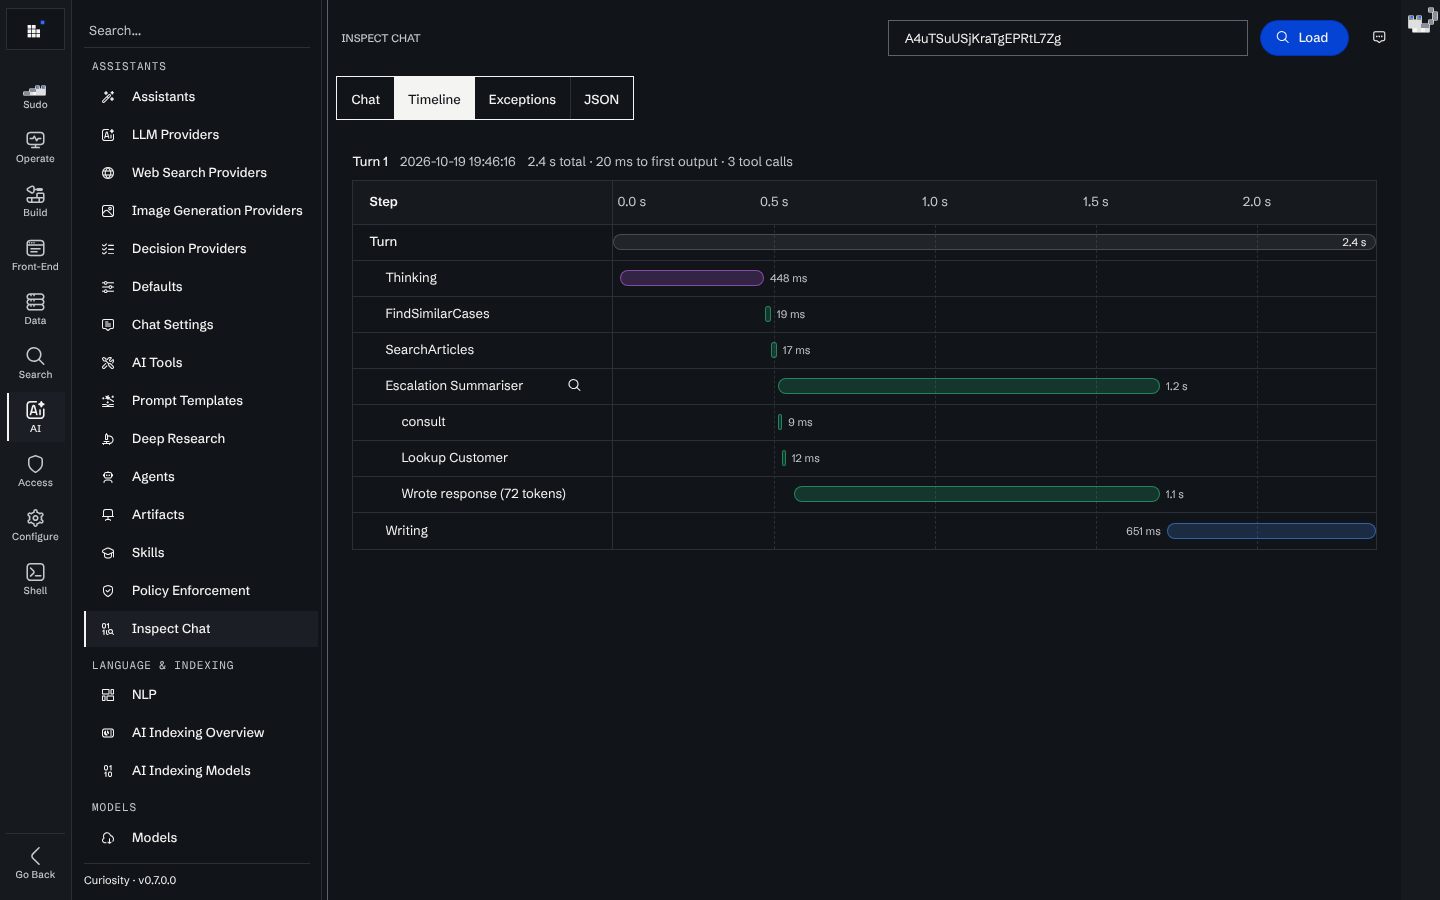Open Prompt Templates in sidebar

[201, 401]
